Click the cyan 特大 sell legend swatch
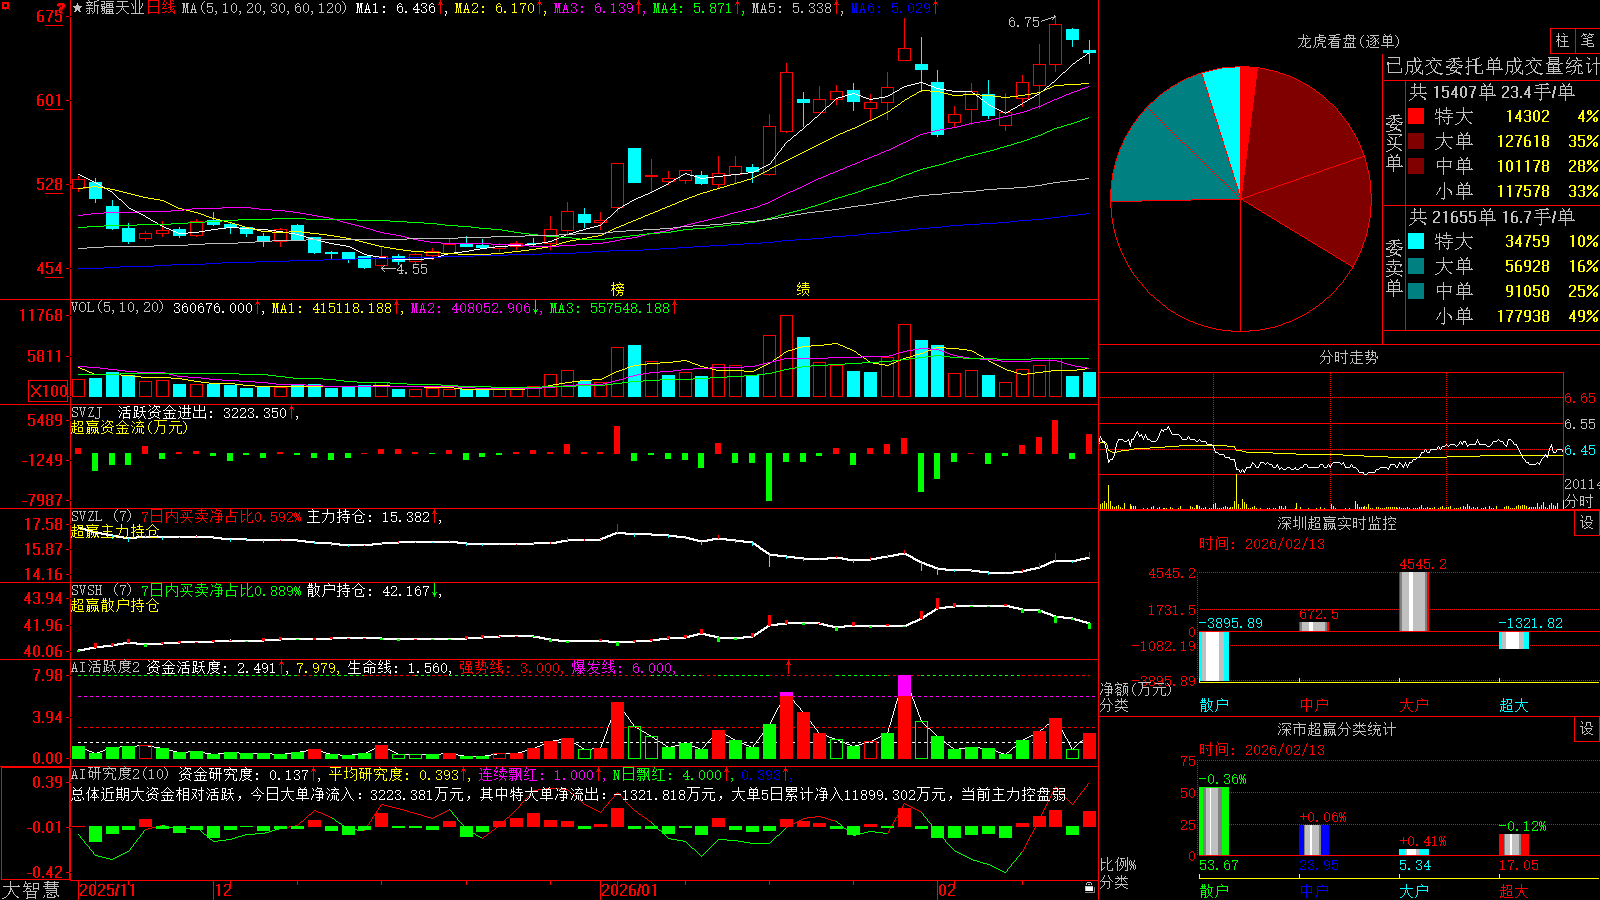 pos(1416,241)
